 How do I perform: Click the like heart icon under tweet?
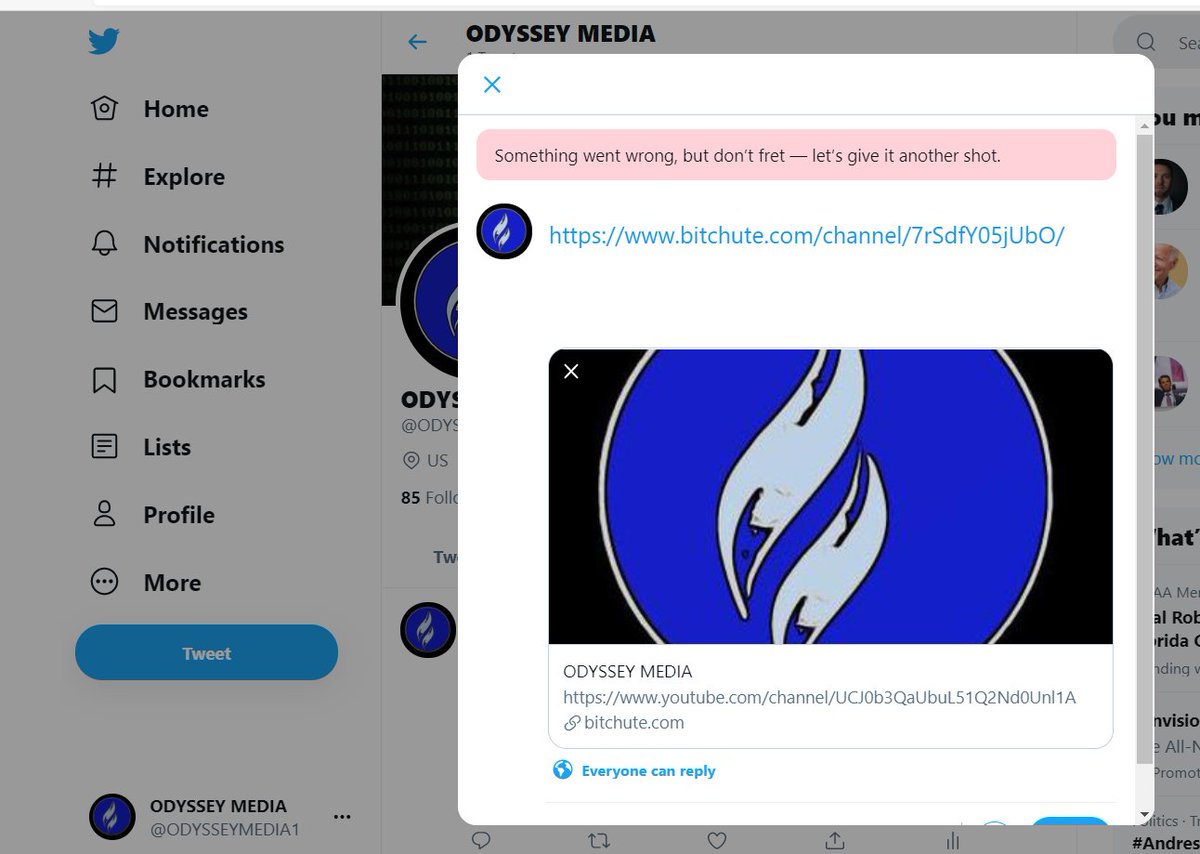[x=716, y=840]
